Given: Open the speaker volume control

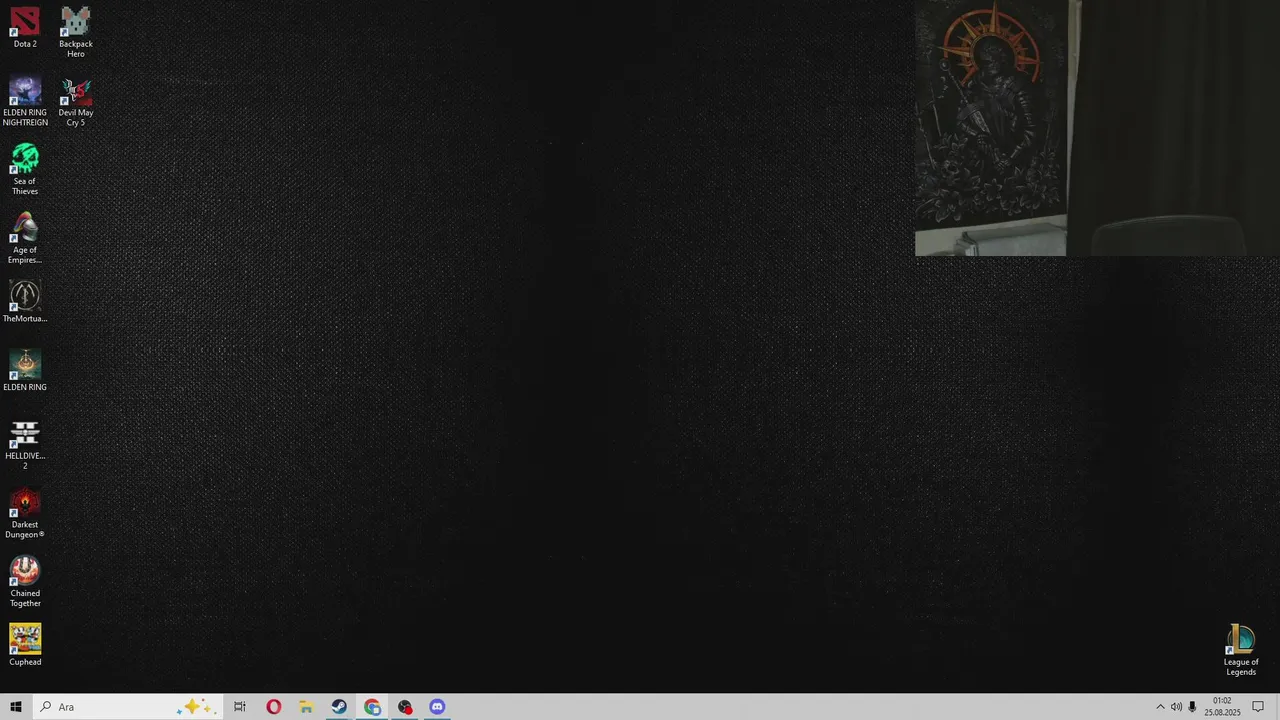Looking at the screenshot, I should pos(1176,707).
